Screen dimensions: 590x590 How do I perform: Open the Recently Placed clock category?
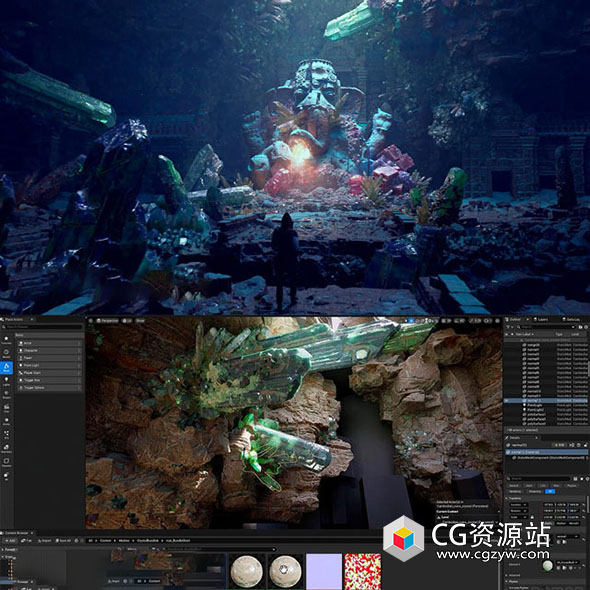pos(6,354)
